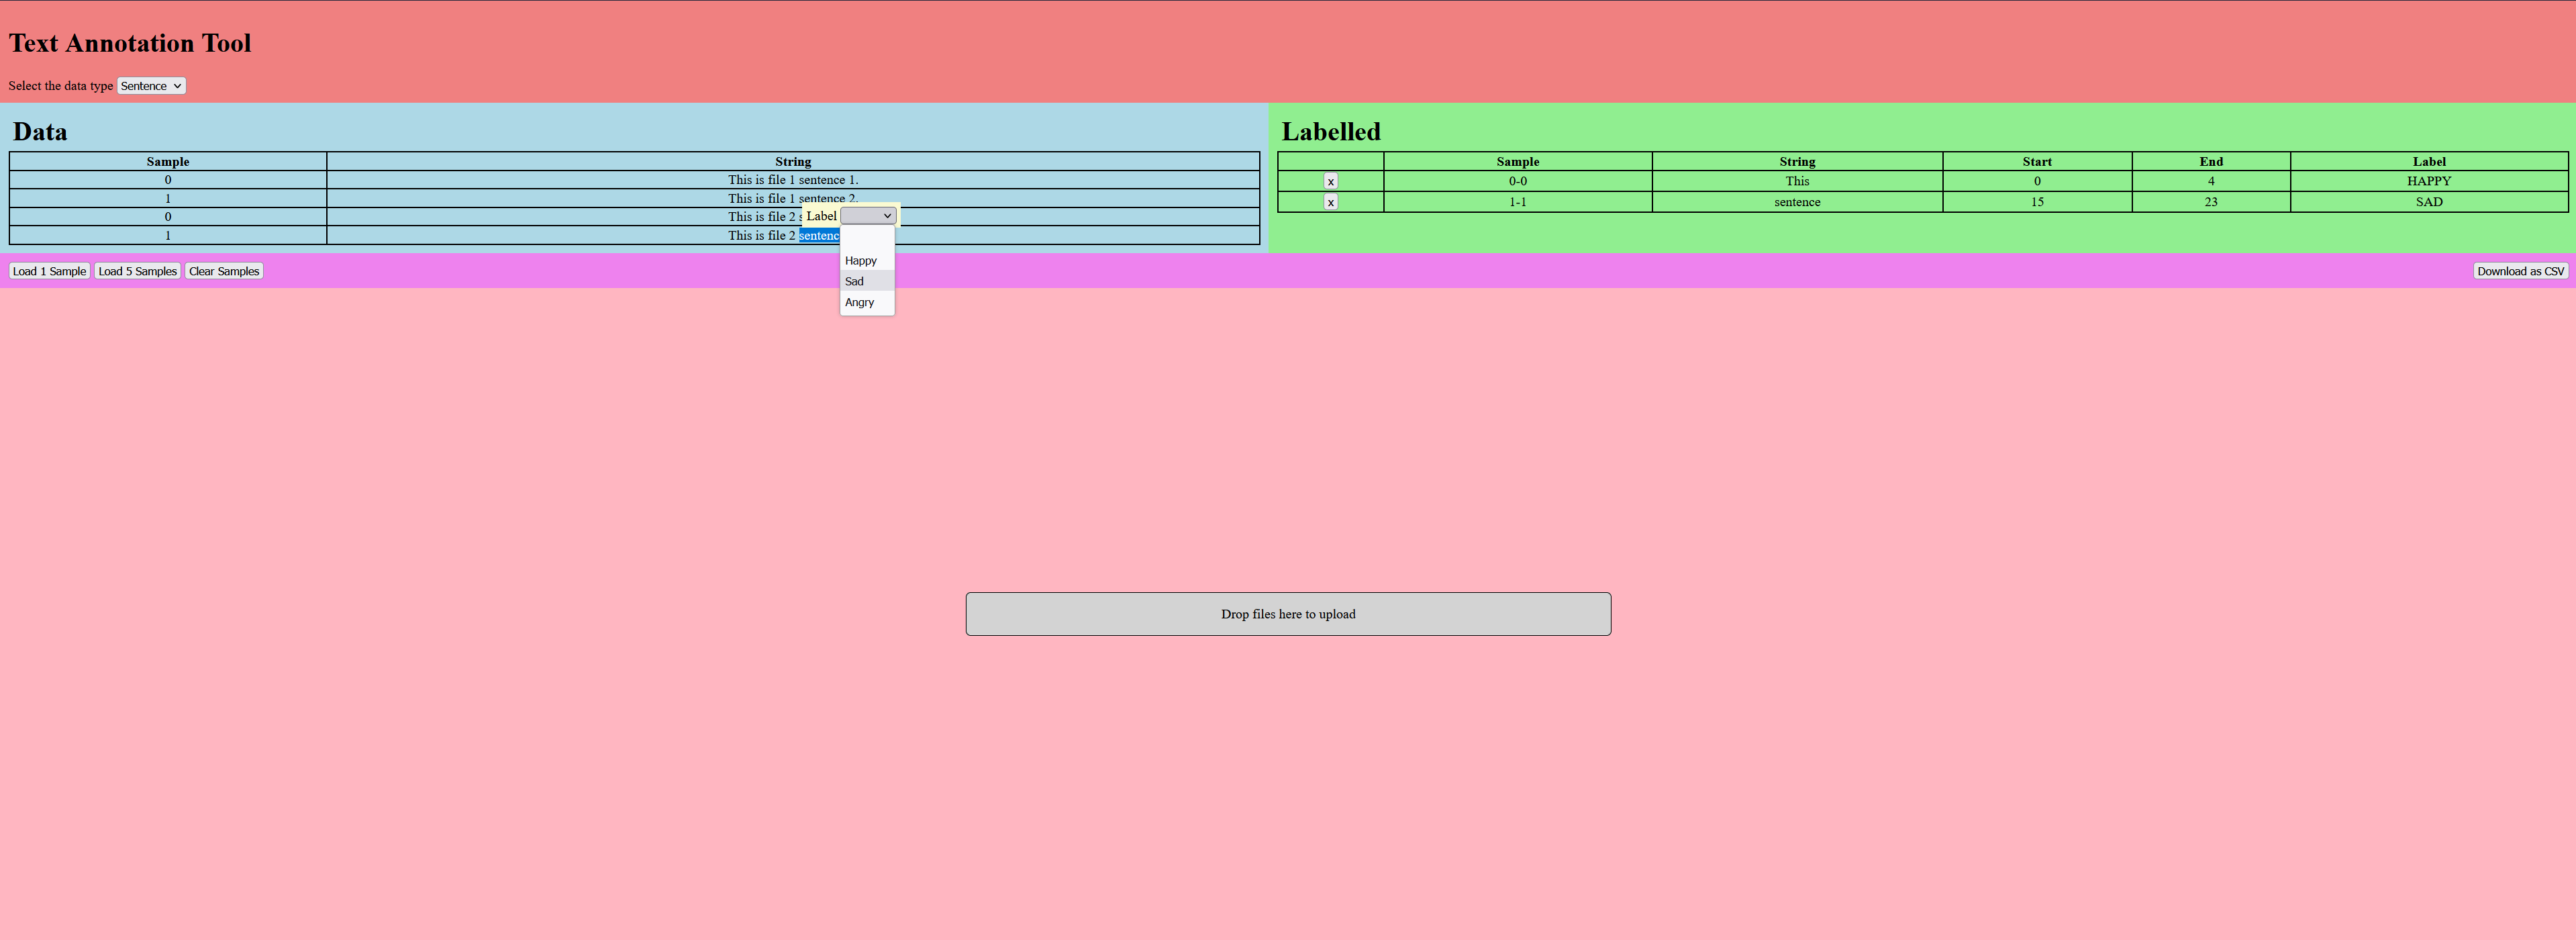Click the highlighted "sentenc" selected text
This screenshot has width=2576, height=940.
coord(818,236)
